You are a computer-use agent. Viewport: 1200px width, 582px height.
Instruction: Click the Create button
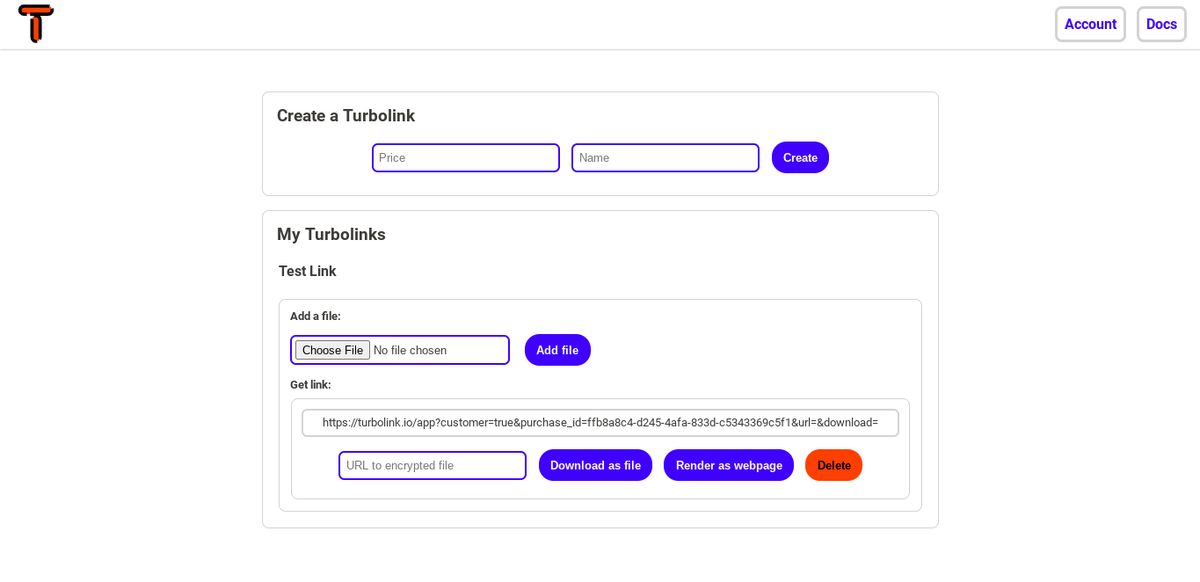coord(799,157)
